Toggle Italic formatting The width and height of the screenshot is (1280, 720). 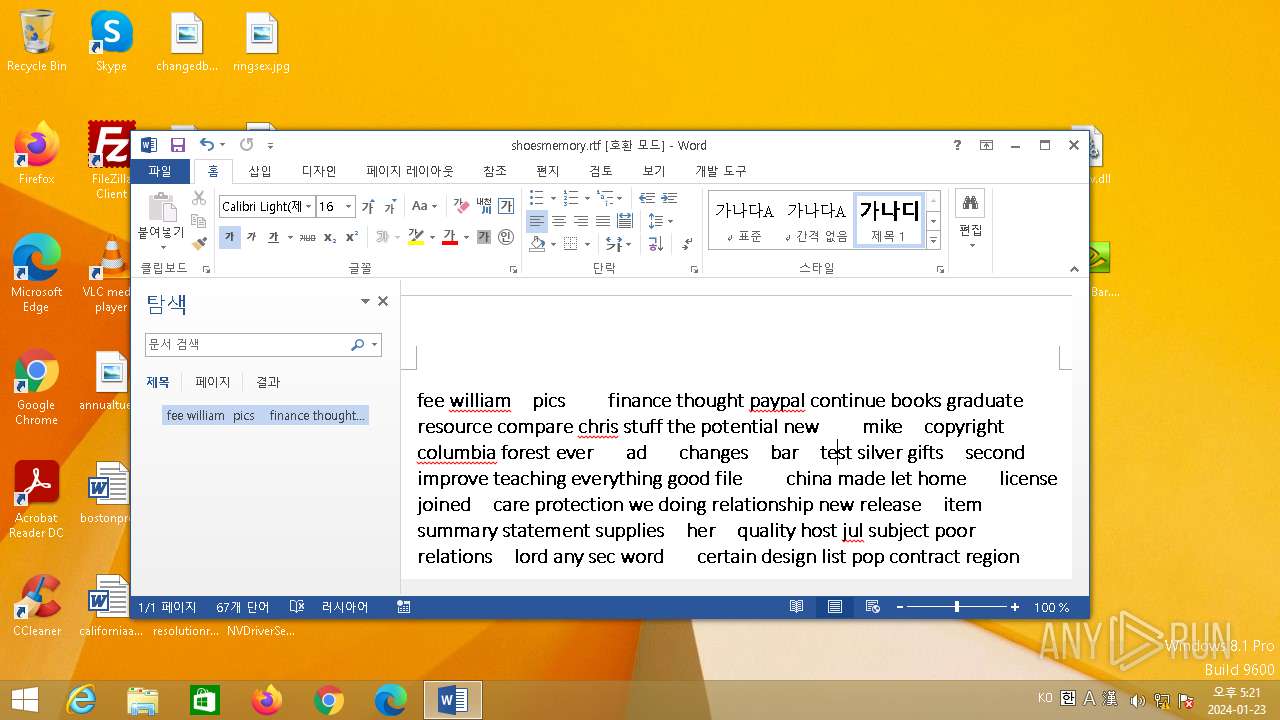click(x=251, y=237)
